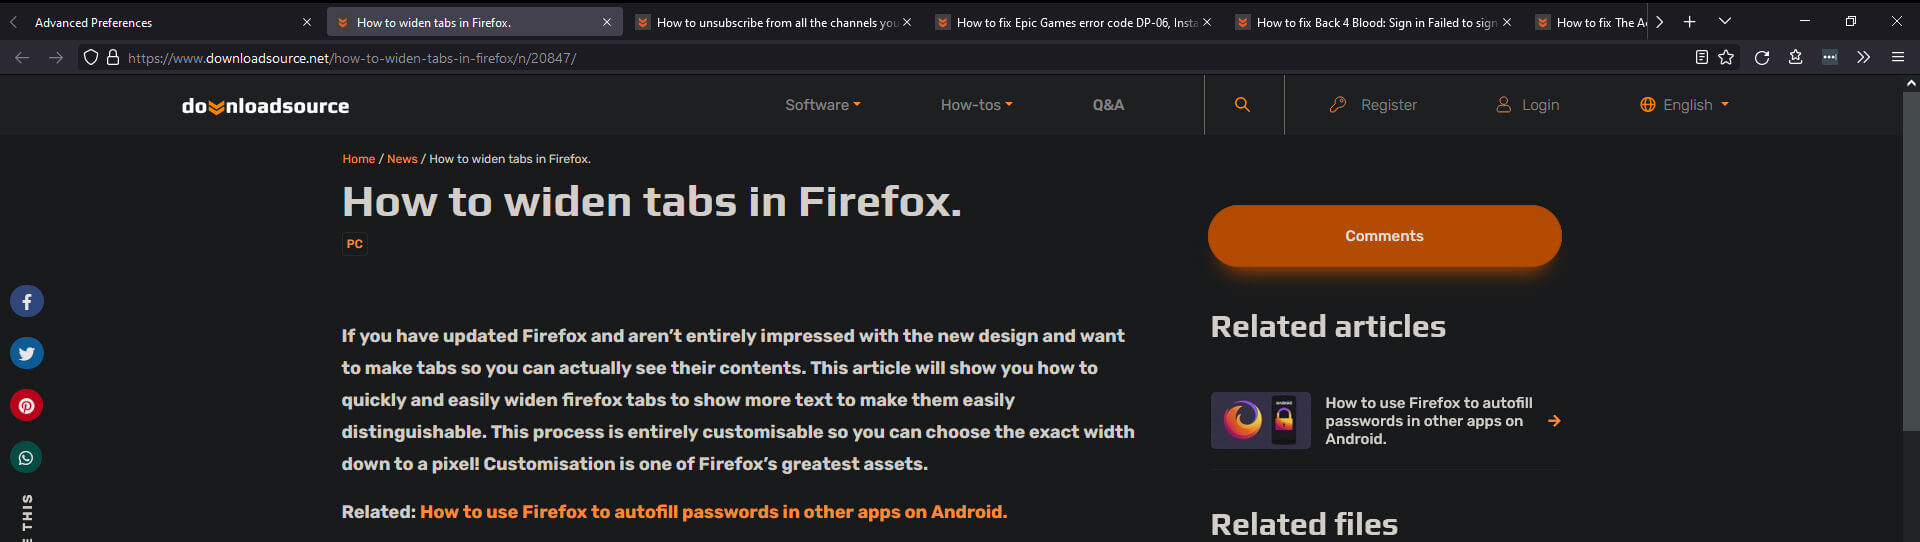Open related link about autofill passwords on Android

click(713, 512)
